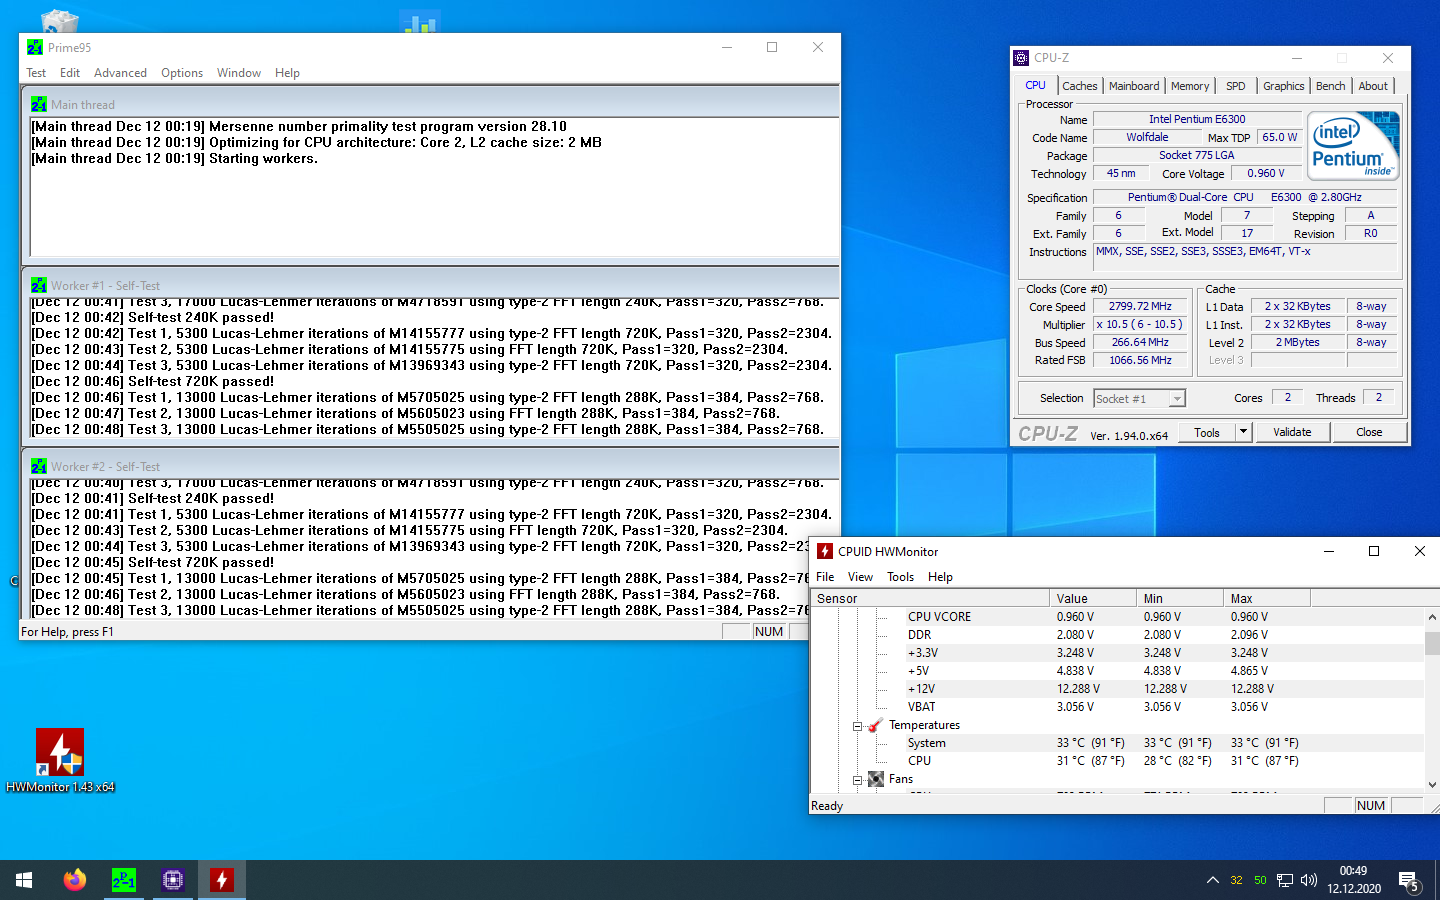Open the Help menu in HWMonitor
This screenshot has height=900, width=1440.
click(x=940, y=577)
